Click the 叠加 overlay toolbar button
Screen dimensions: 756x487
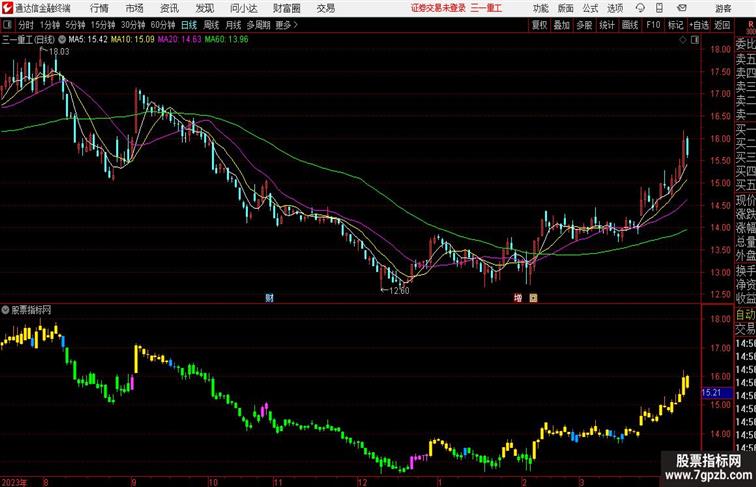tap(562, 25)
